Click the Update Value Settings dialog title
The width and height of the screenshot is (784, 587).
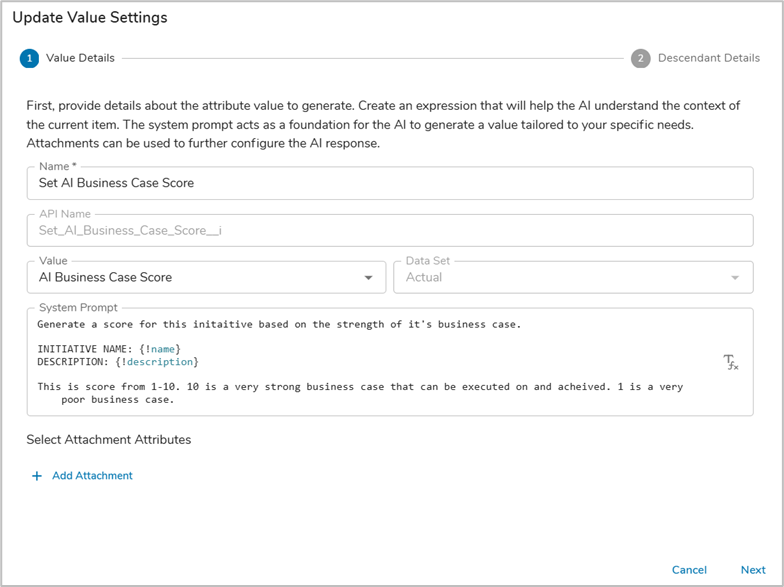(x=90, y=18)
